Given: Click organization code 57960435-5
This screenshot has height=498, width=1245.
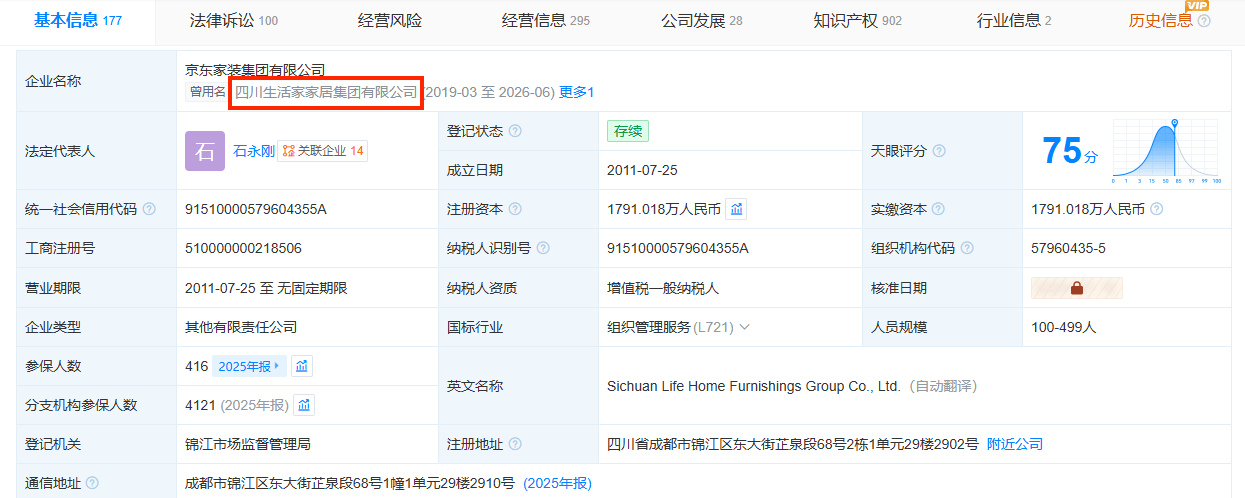Looking at the screenshot, I should 1069,248.
